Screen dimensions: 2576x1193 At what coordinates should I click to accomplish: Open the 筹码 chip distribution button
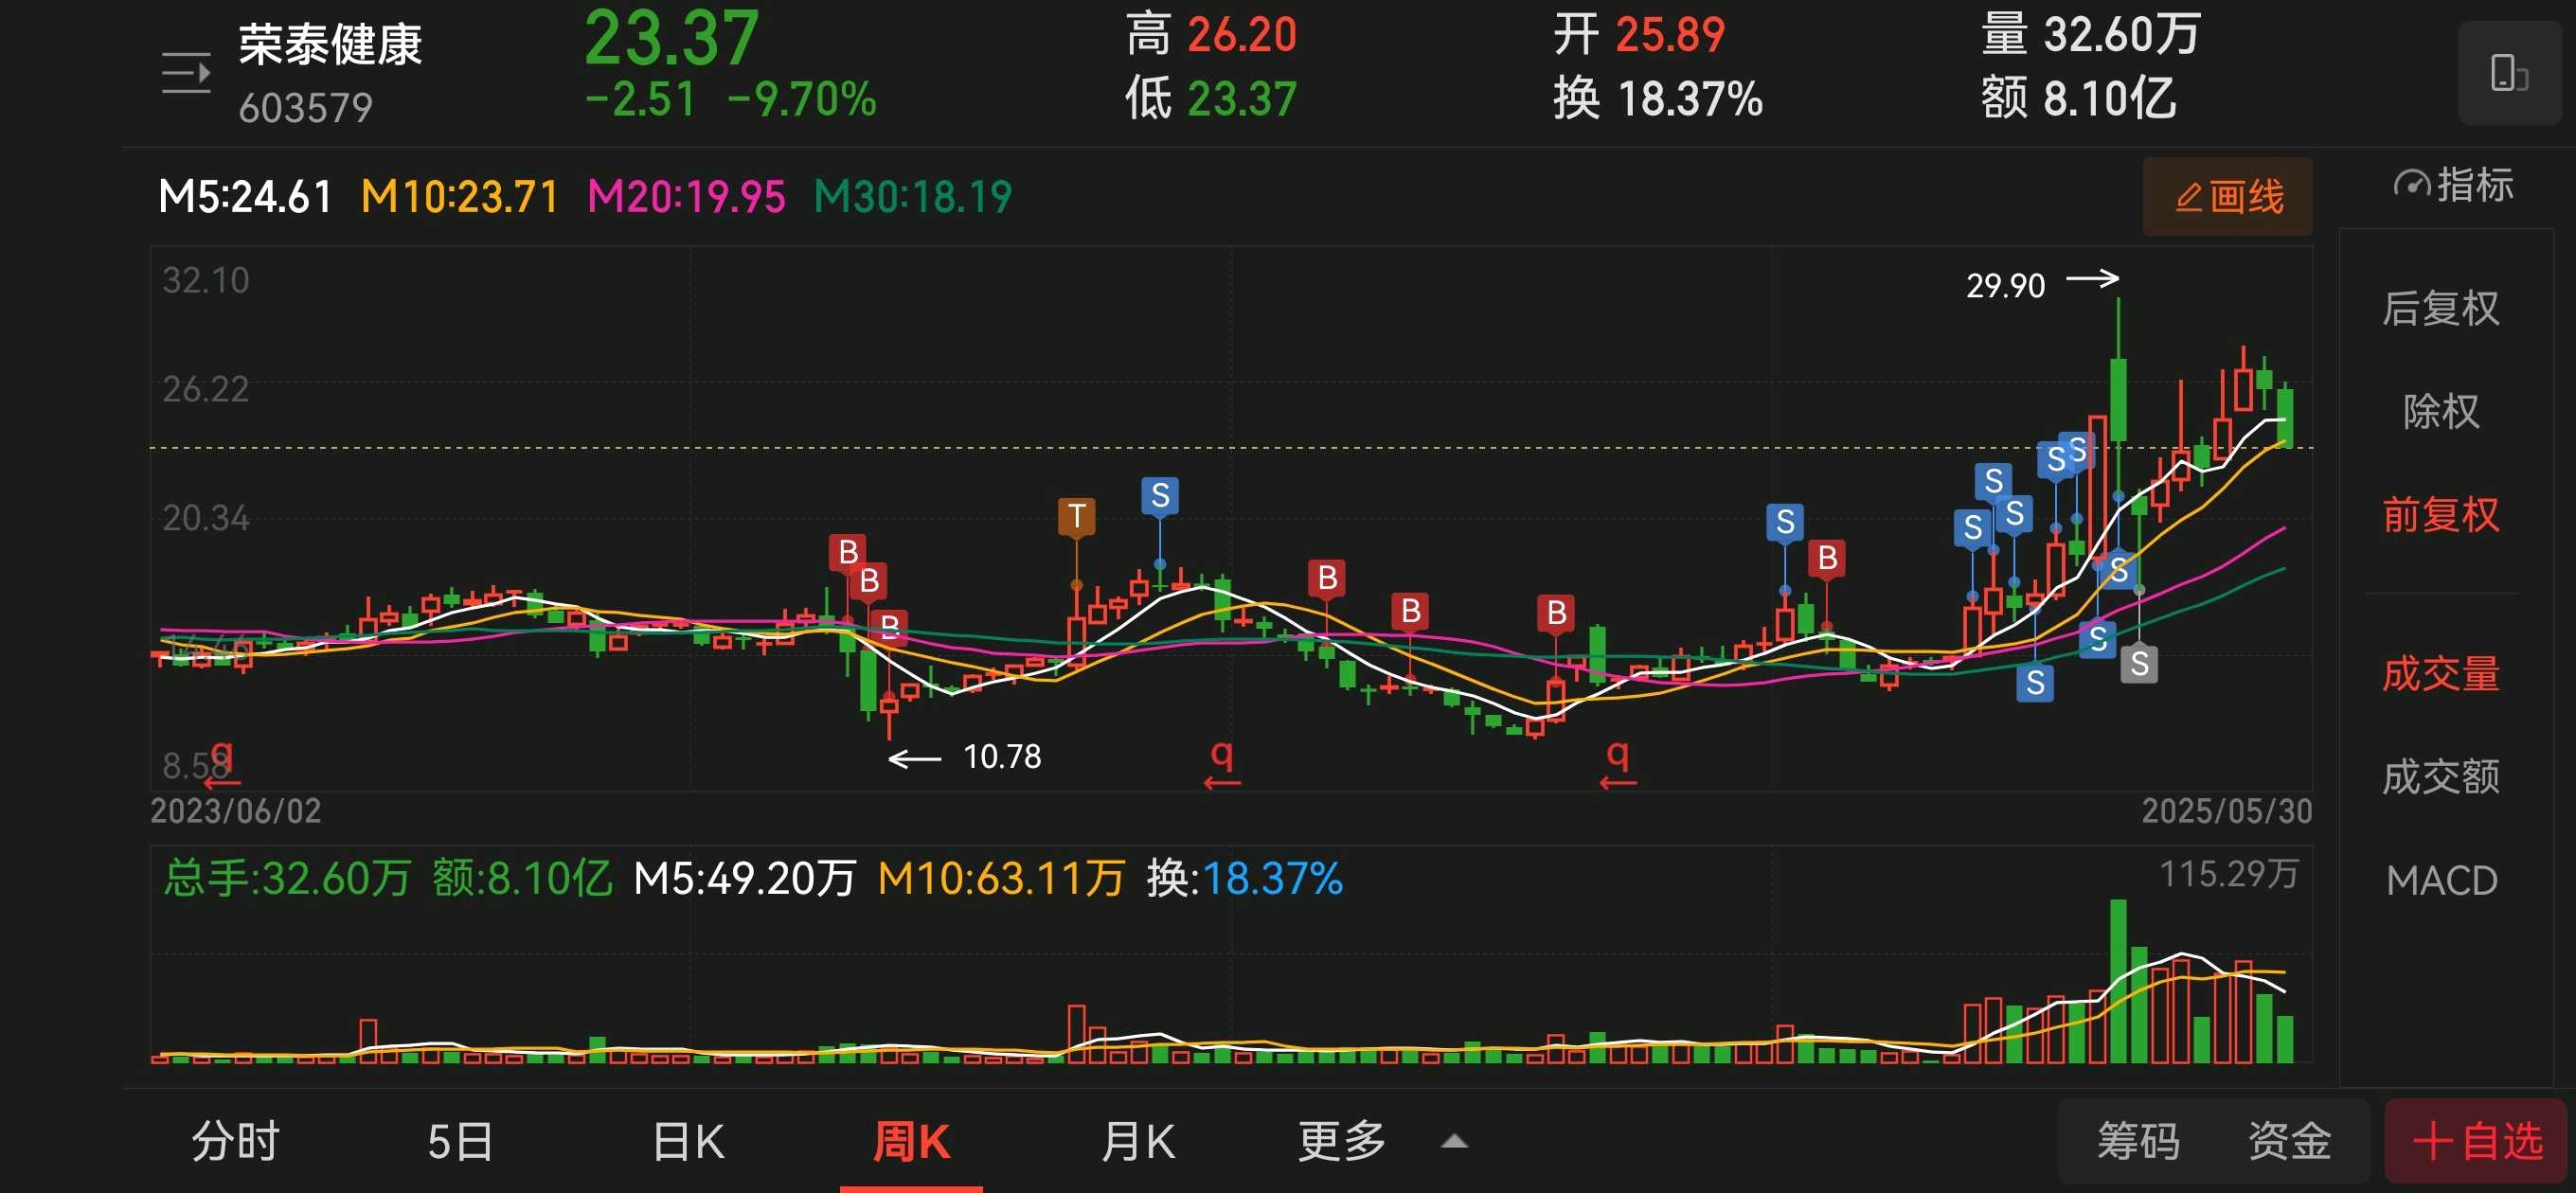[x=2138, y=1141]
